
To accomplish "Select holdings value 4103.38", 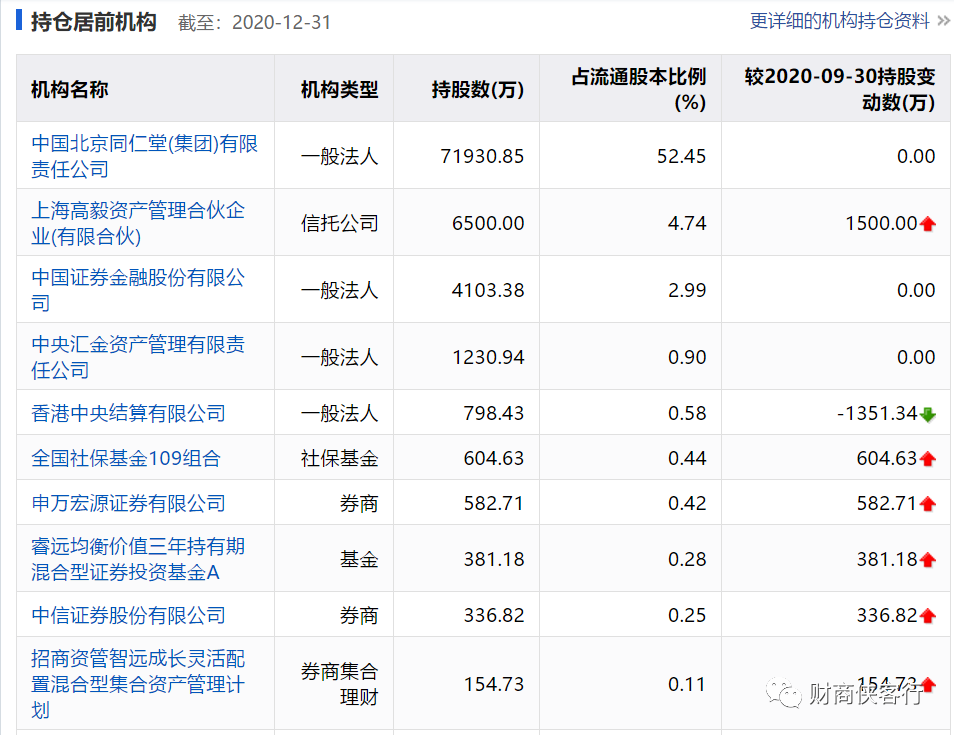I will click(x=488, y=290).
